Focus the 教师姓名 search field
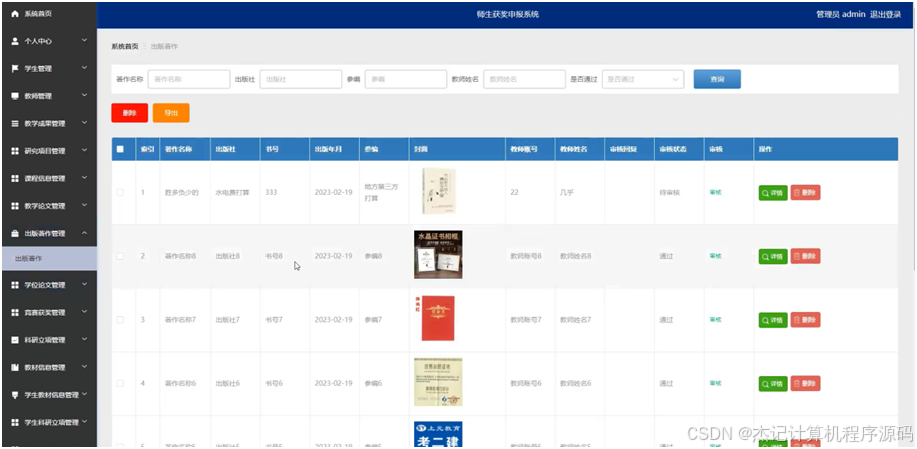 click(525, 79)
